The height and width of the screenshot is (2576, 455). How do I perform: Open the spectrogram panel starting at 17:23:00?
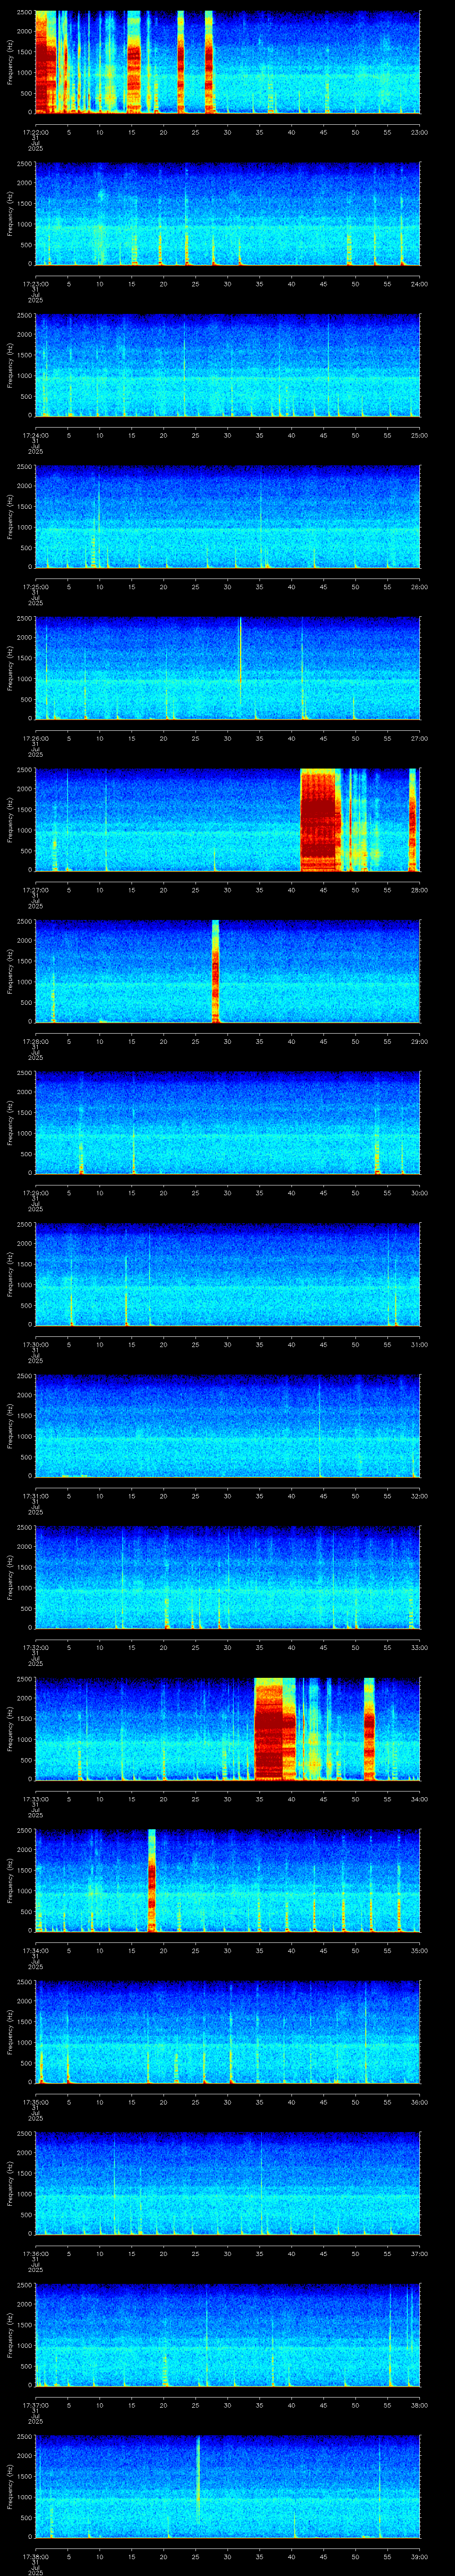pyautogui.click(x=227, y=214)
